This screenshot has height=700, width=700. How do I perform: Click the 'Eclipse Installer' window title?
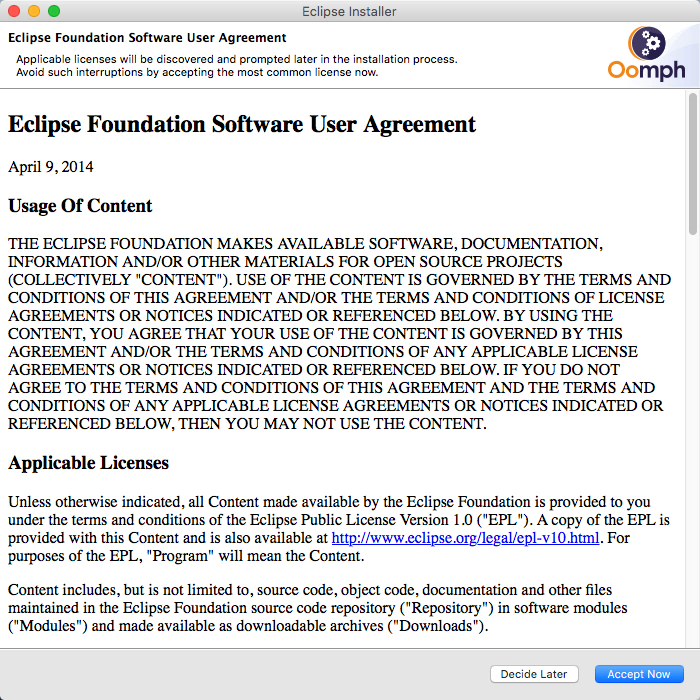349,11
